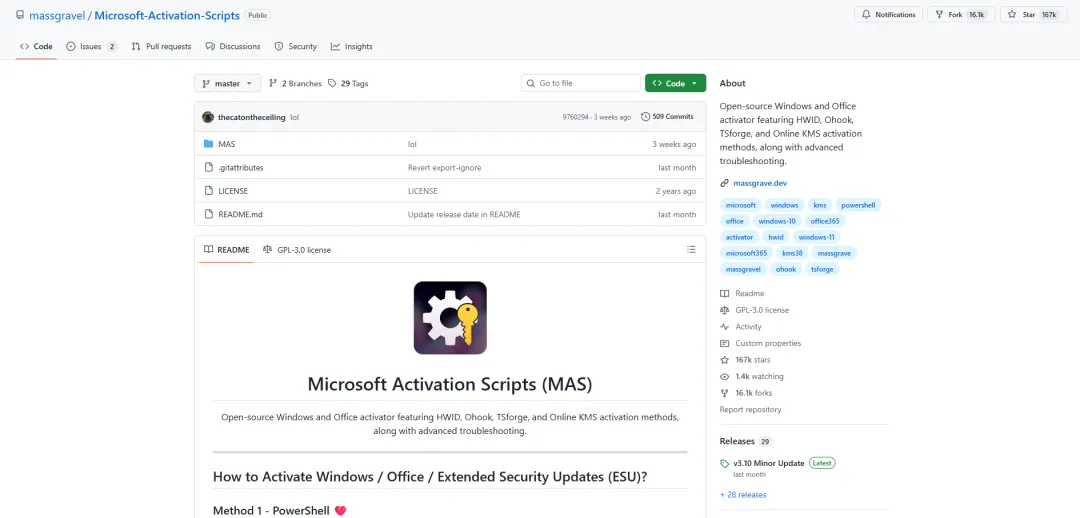Screen dimensions: 1080x518
Task: Expand the master branch dropdown
Action: (228, 83)
